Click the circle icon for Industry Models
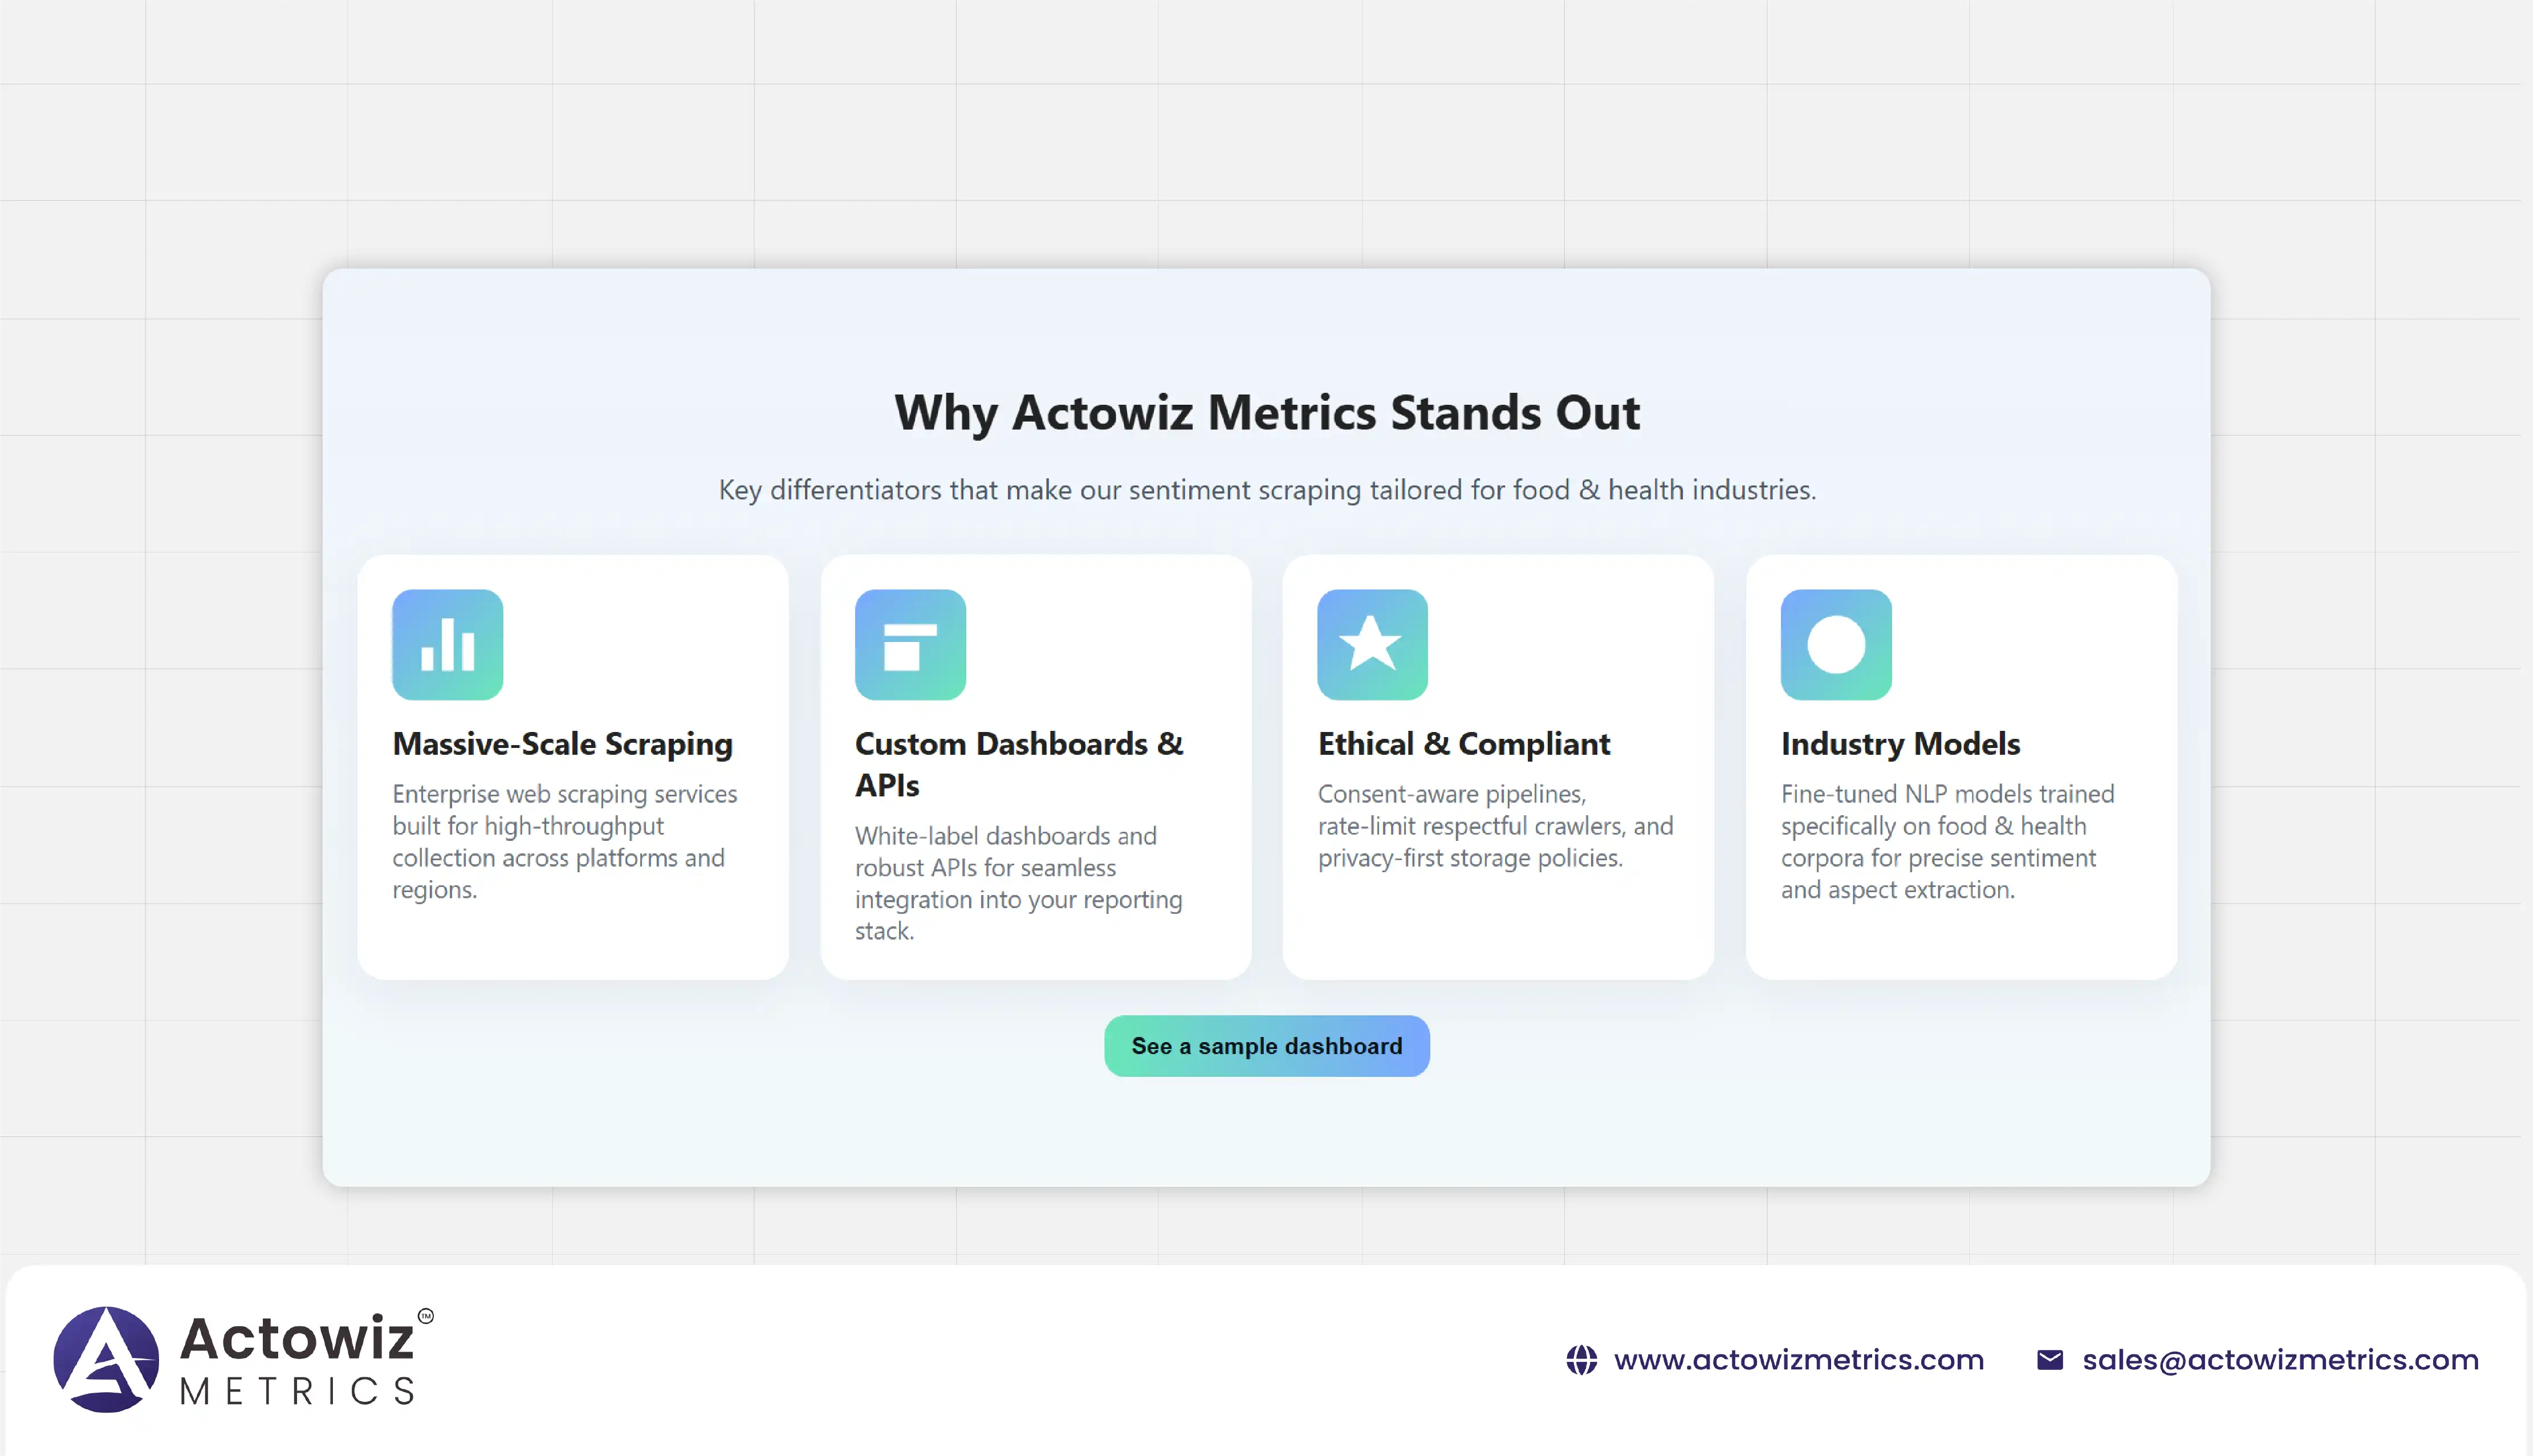The image size is (2534, 1456). pyautogui.click(x=1836, y=644)
